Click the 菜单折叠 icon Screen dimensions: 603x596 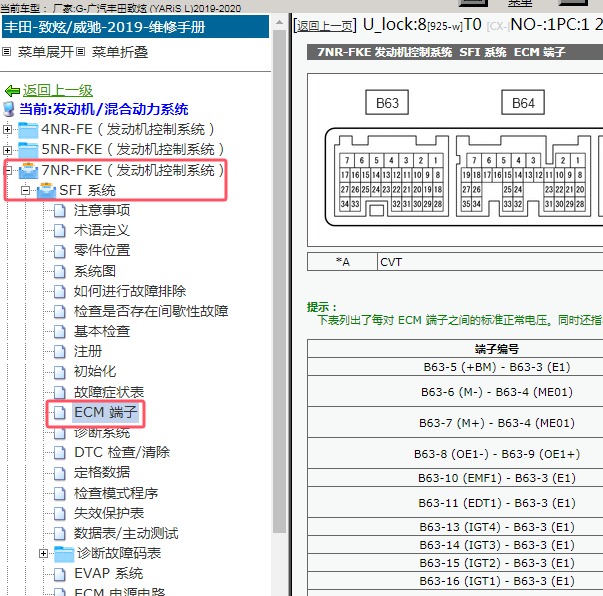click(80, 52)
